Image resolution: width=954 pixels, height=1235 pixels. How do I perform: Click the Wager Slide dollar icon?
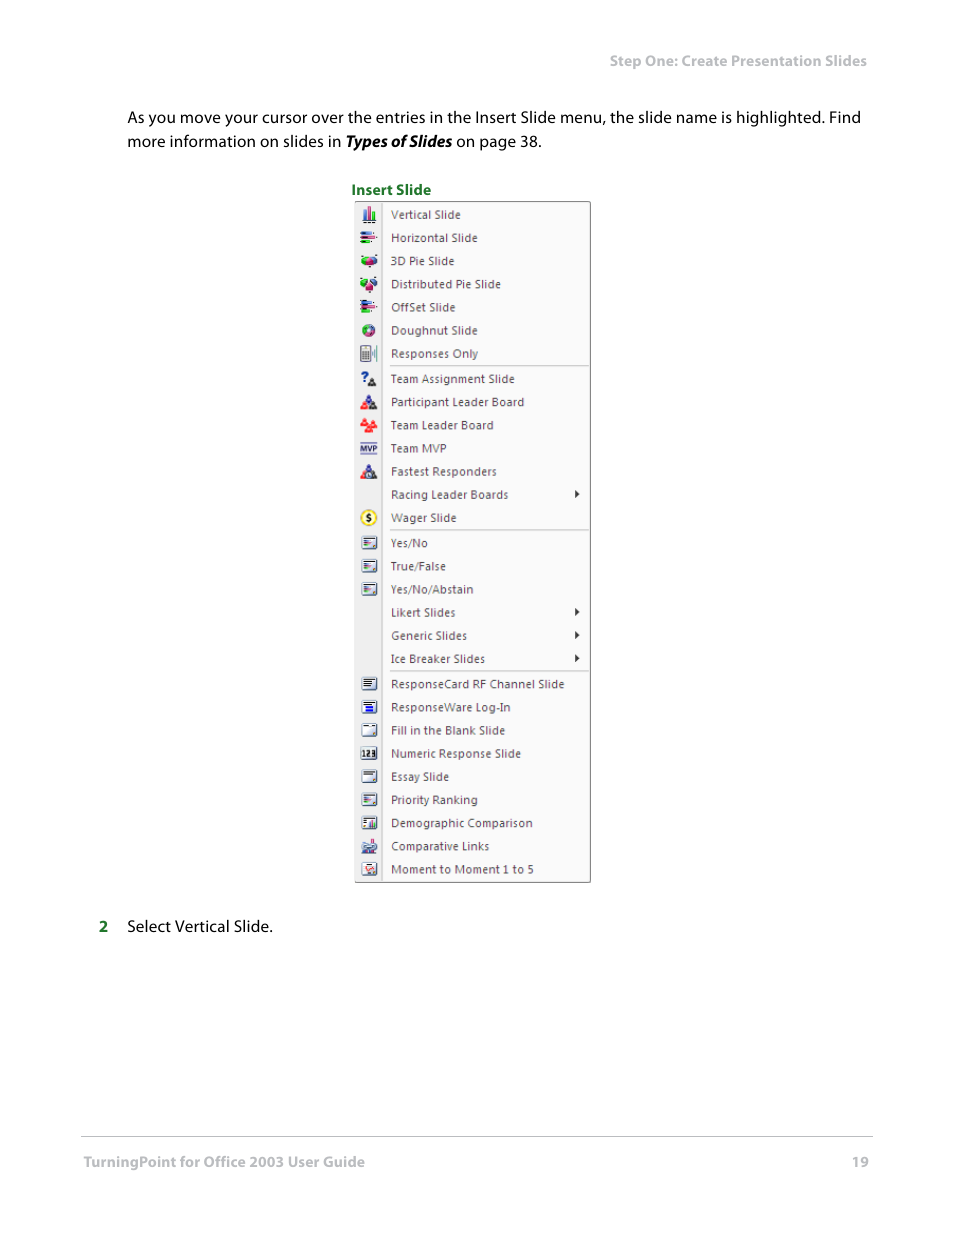point(369,518)
